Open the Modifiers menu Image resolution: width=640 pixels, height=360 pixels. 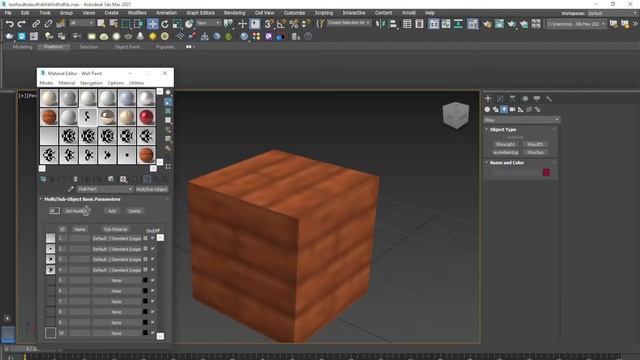pyautogui.click(x=137, y=13)
